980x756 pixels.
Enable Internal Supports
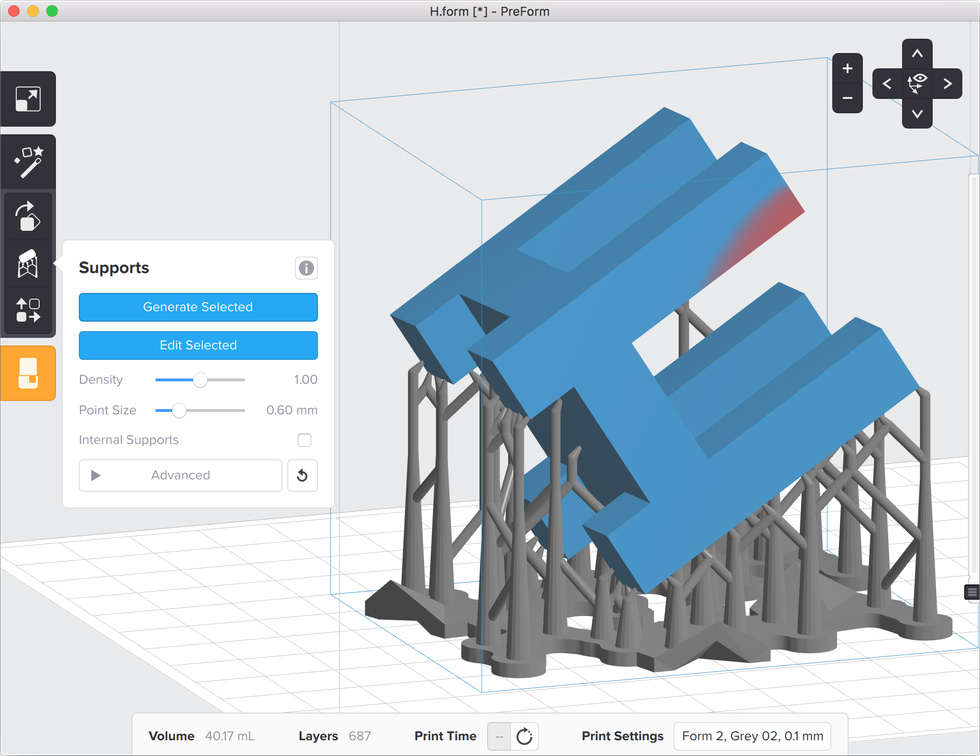306,440
